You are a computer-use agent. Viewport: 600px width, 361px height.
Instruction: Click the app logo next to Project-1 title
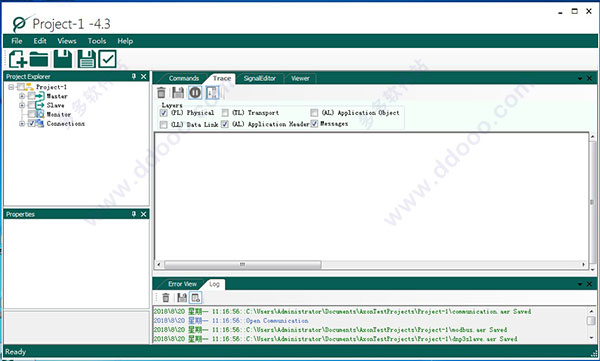pos(20,23)
